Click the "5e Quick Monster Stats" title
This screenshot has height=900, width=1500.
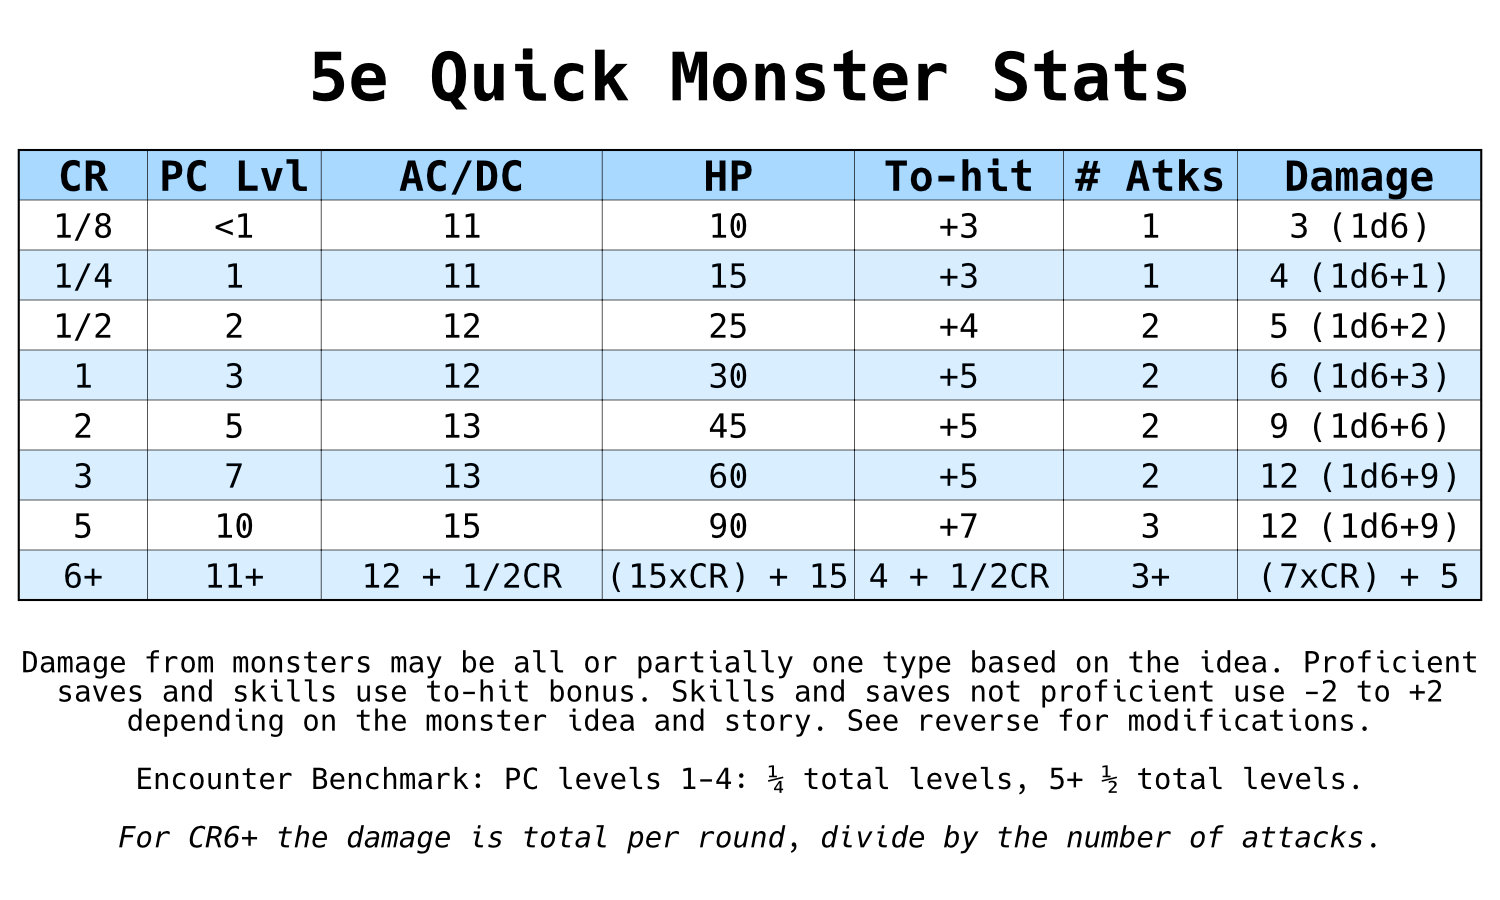749,77
